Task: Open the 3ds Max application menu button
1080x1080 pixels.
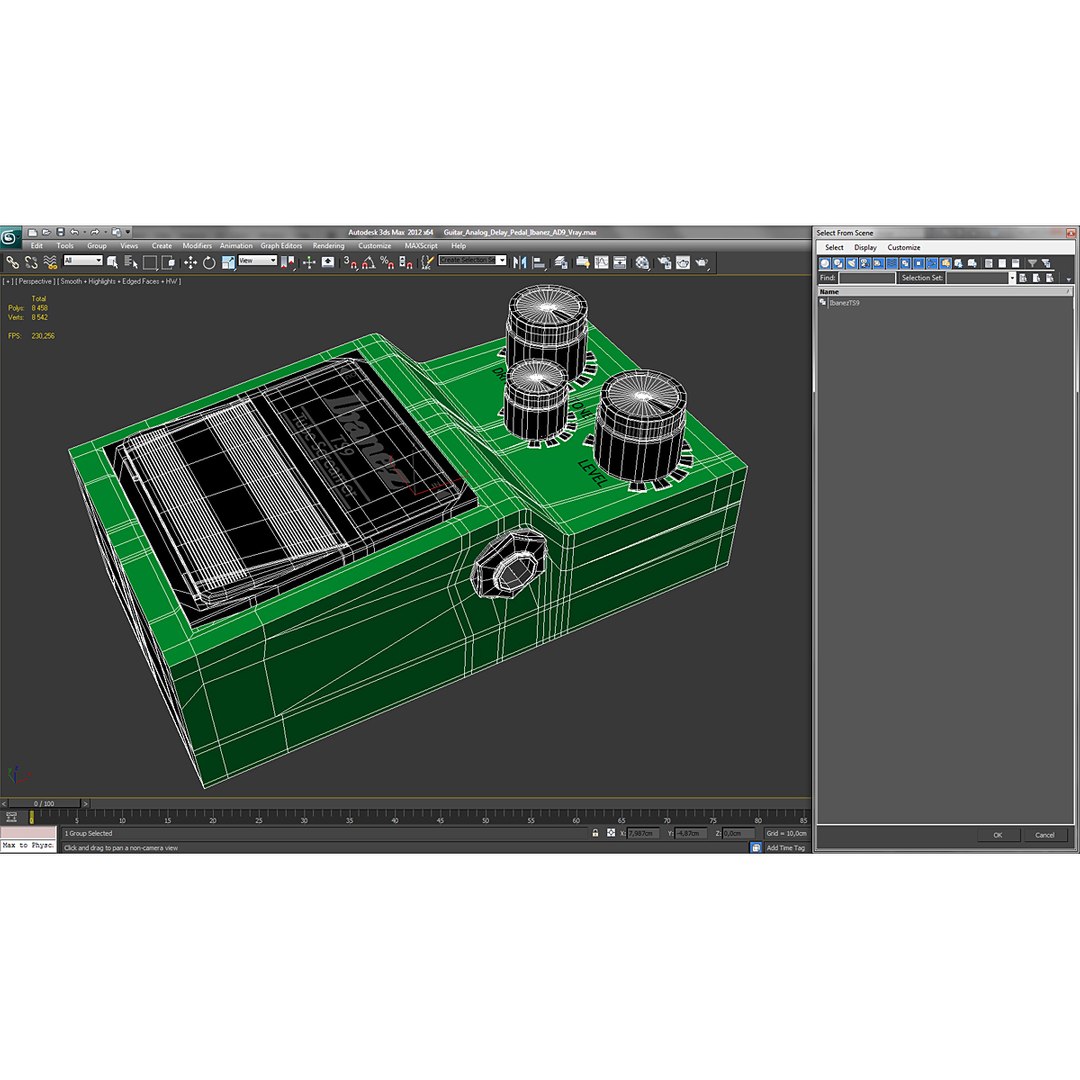Action: 10,237
